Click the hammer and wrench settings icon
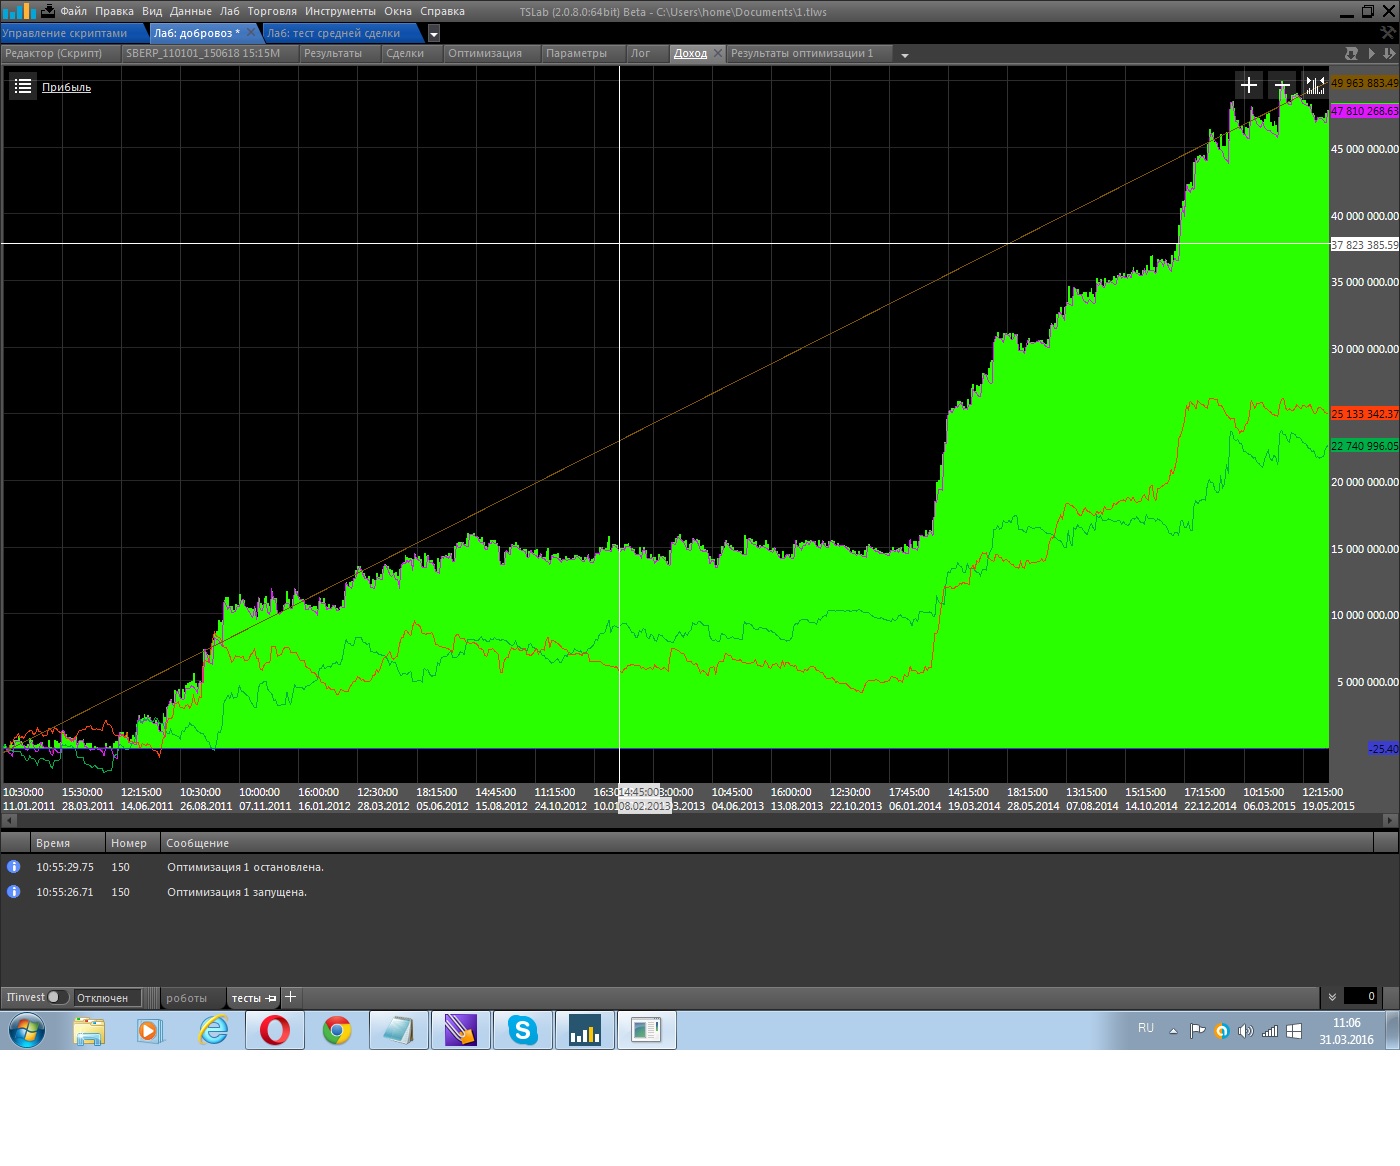1400x1166 pixels. click(1388, 33)
